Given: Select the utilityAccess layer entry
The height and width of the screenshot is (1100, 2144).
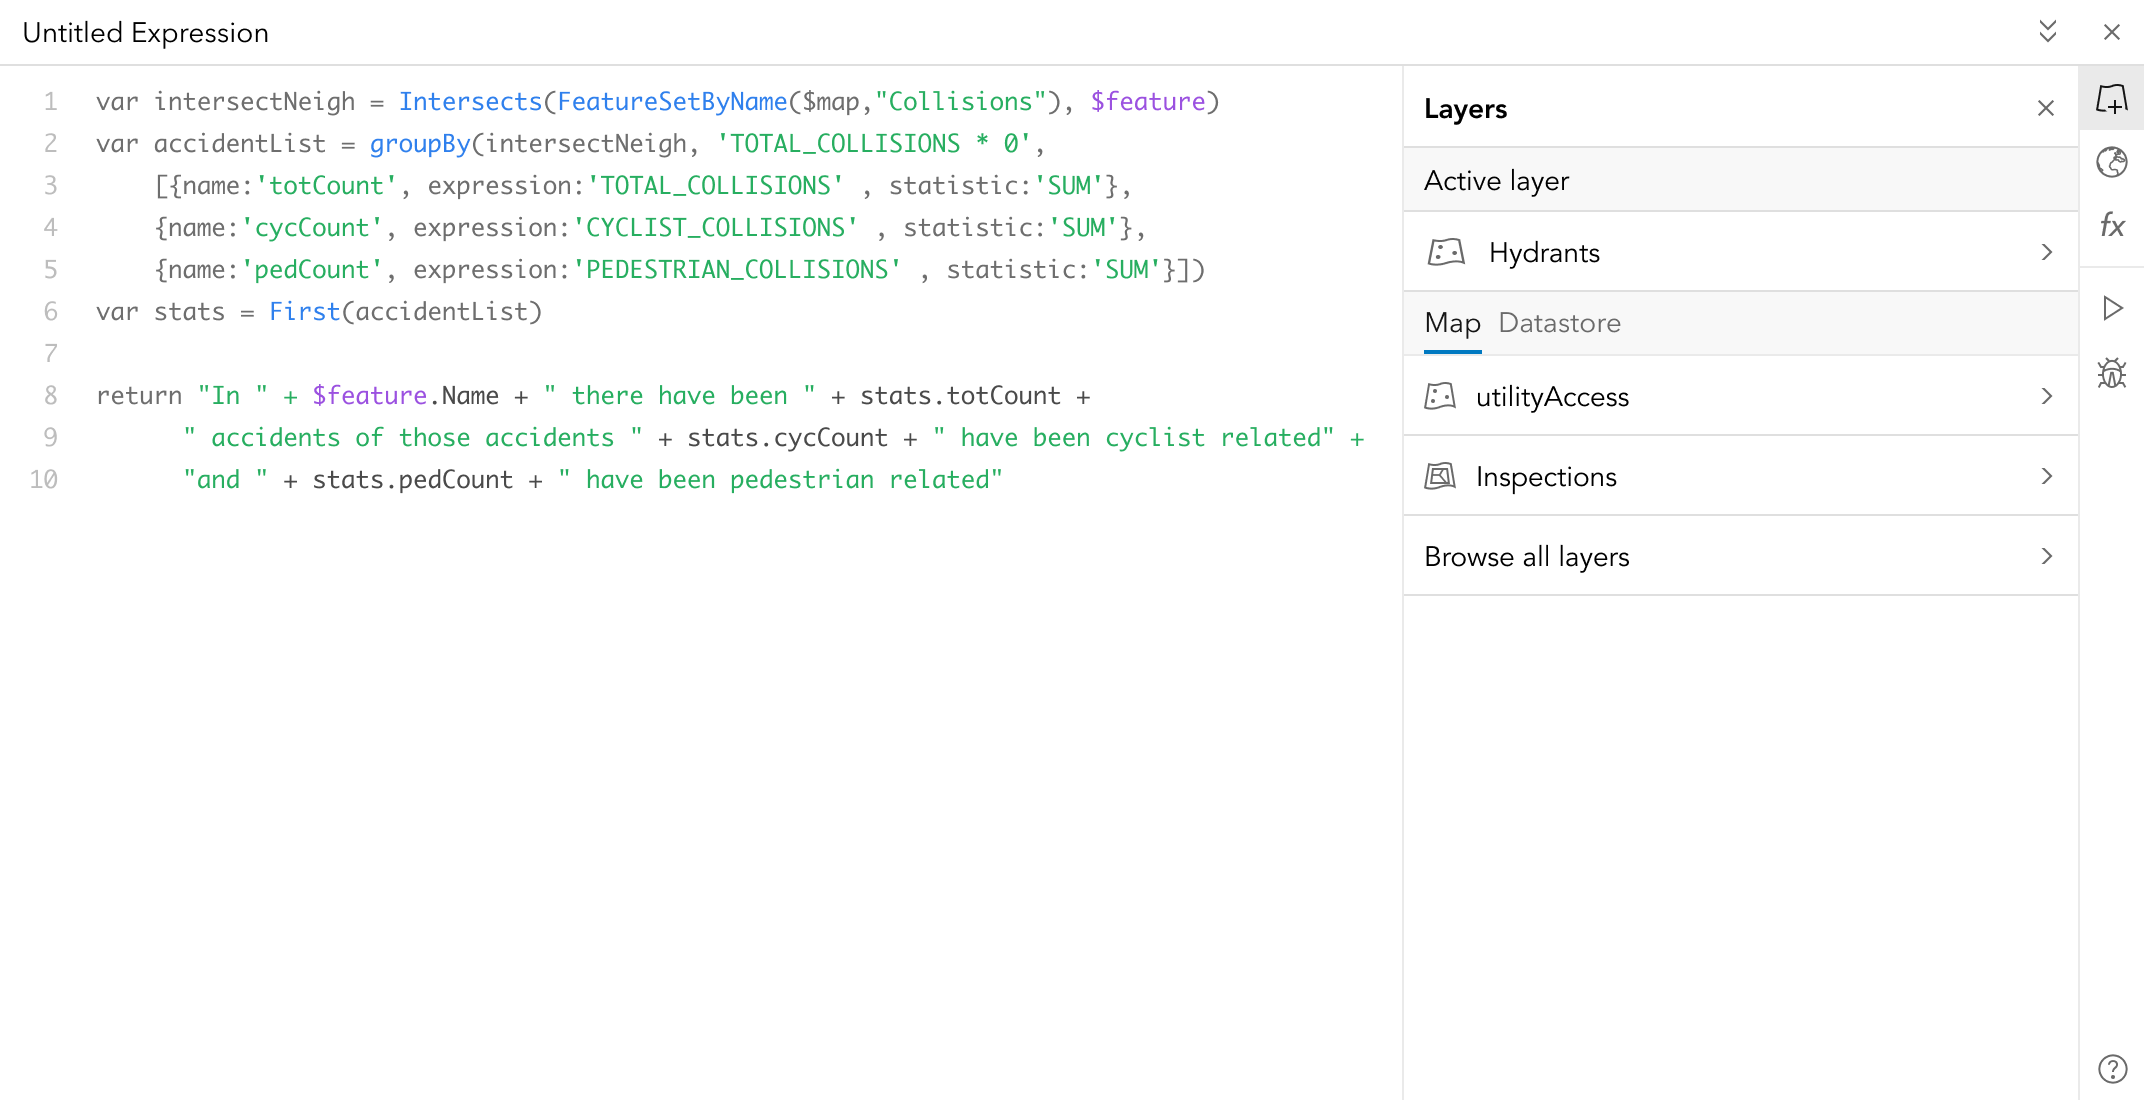Looking at the screenshot, I should [1552, 397].
